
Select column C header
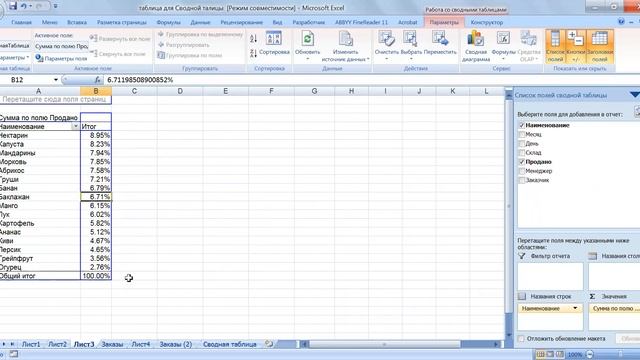(x=134, y=91)
